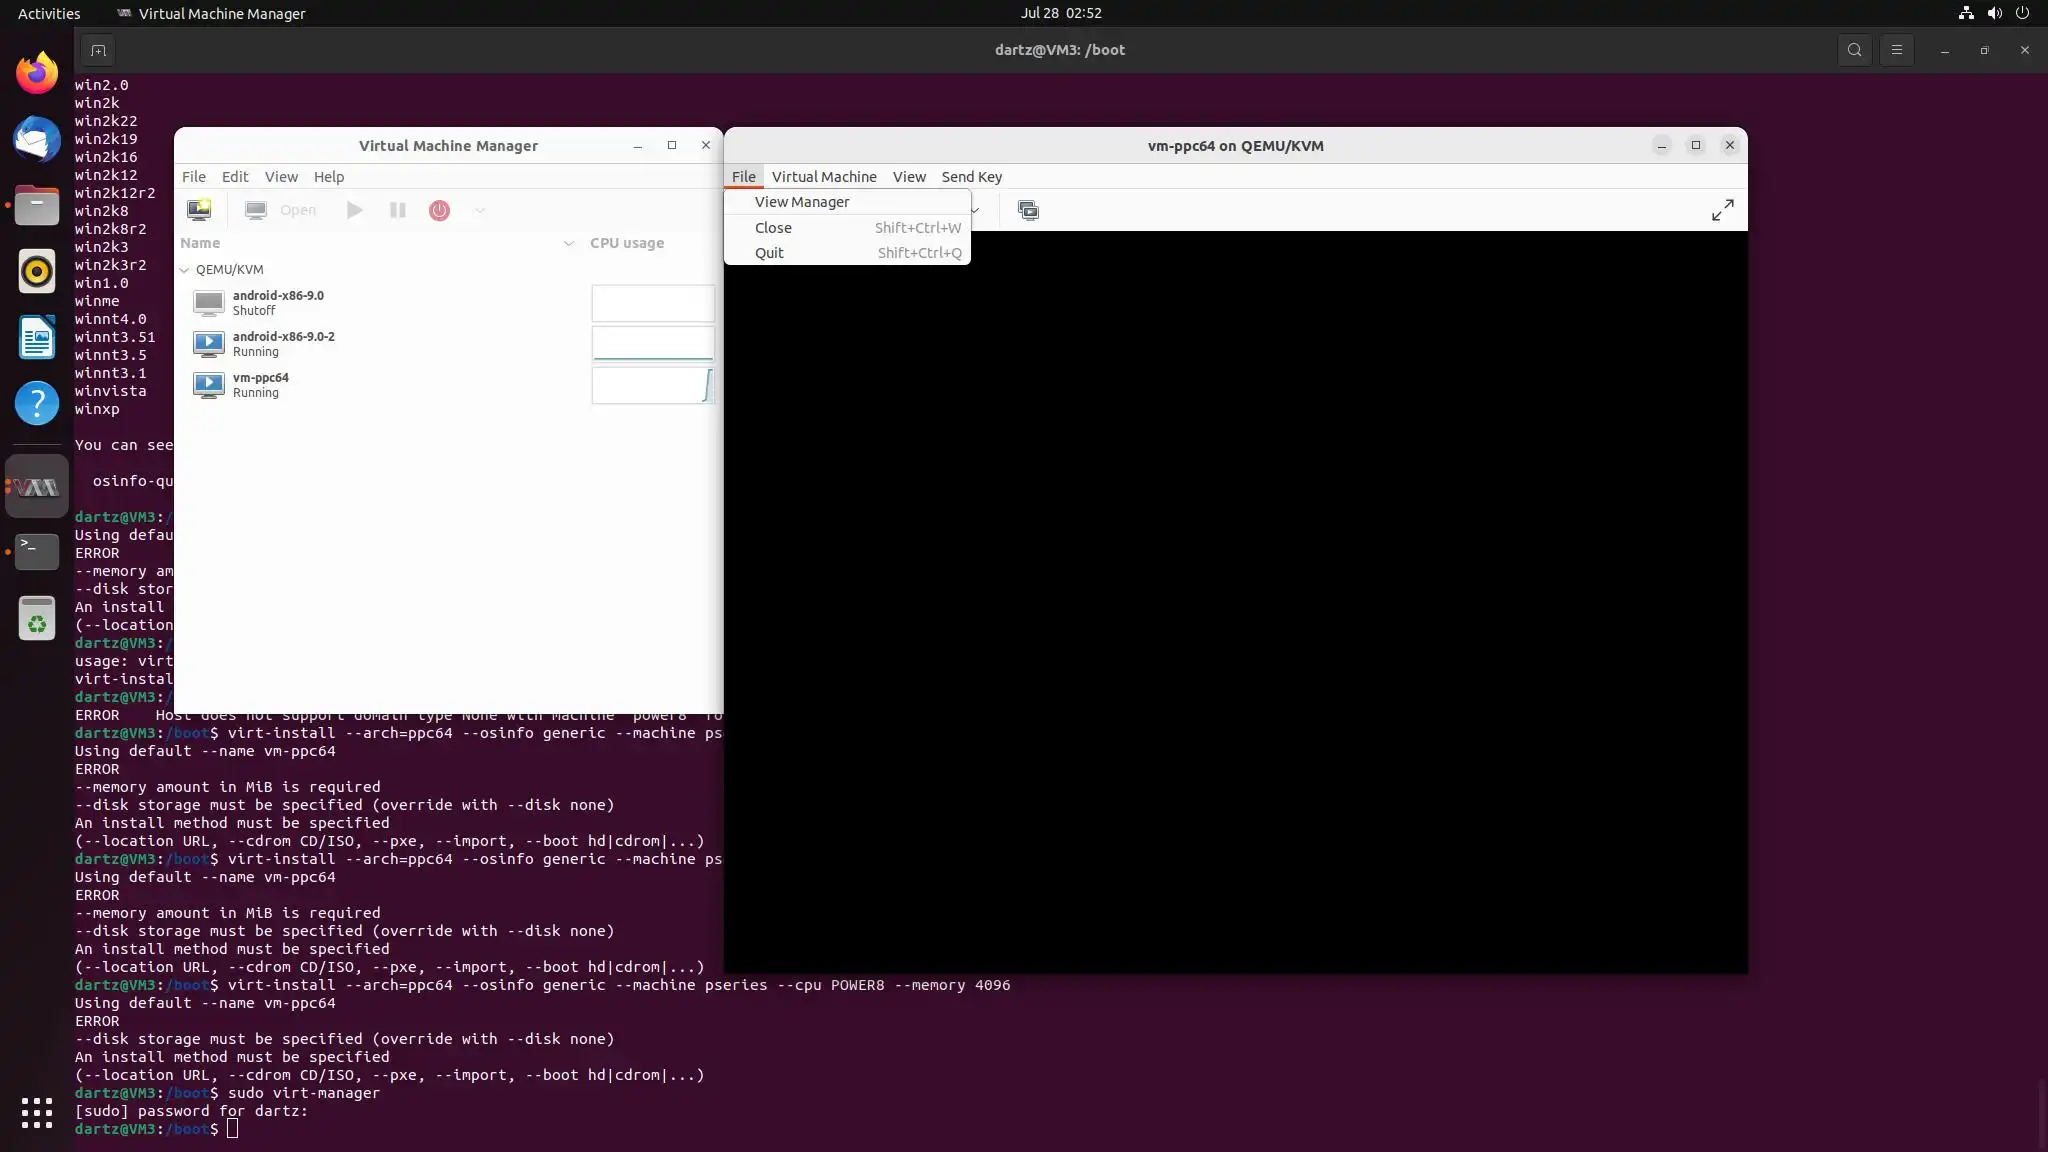Click the Name column sort chevron

point(568,243)
